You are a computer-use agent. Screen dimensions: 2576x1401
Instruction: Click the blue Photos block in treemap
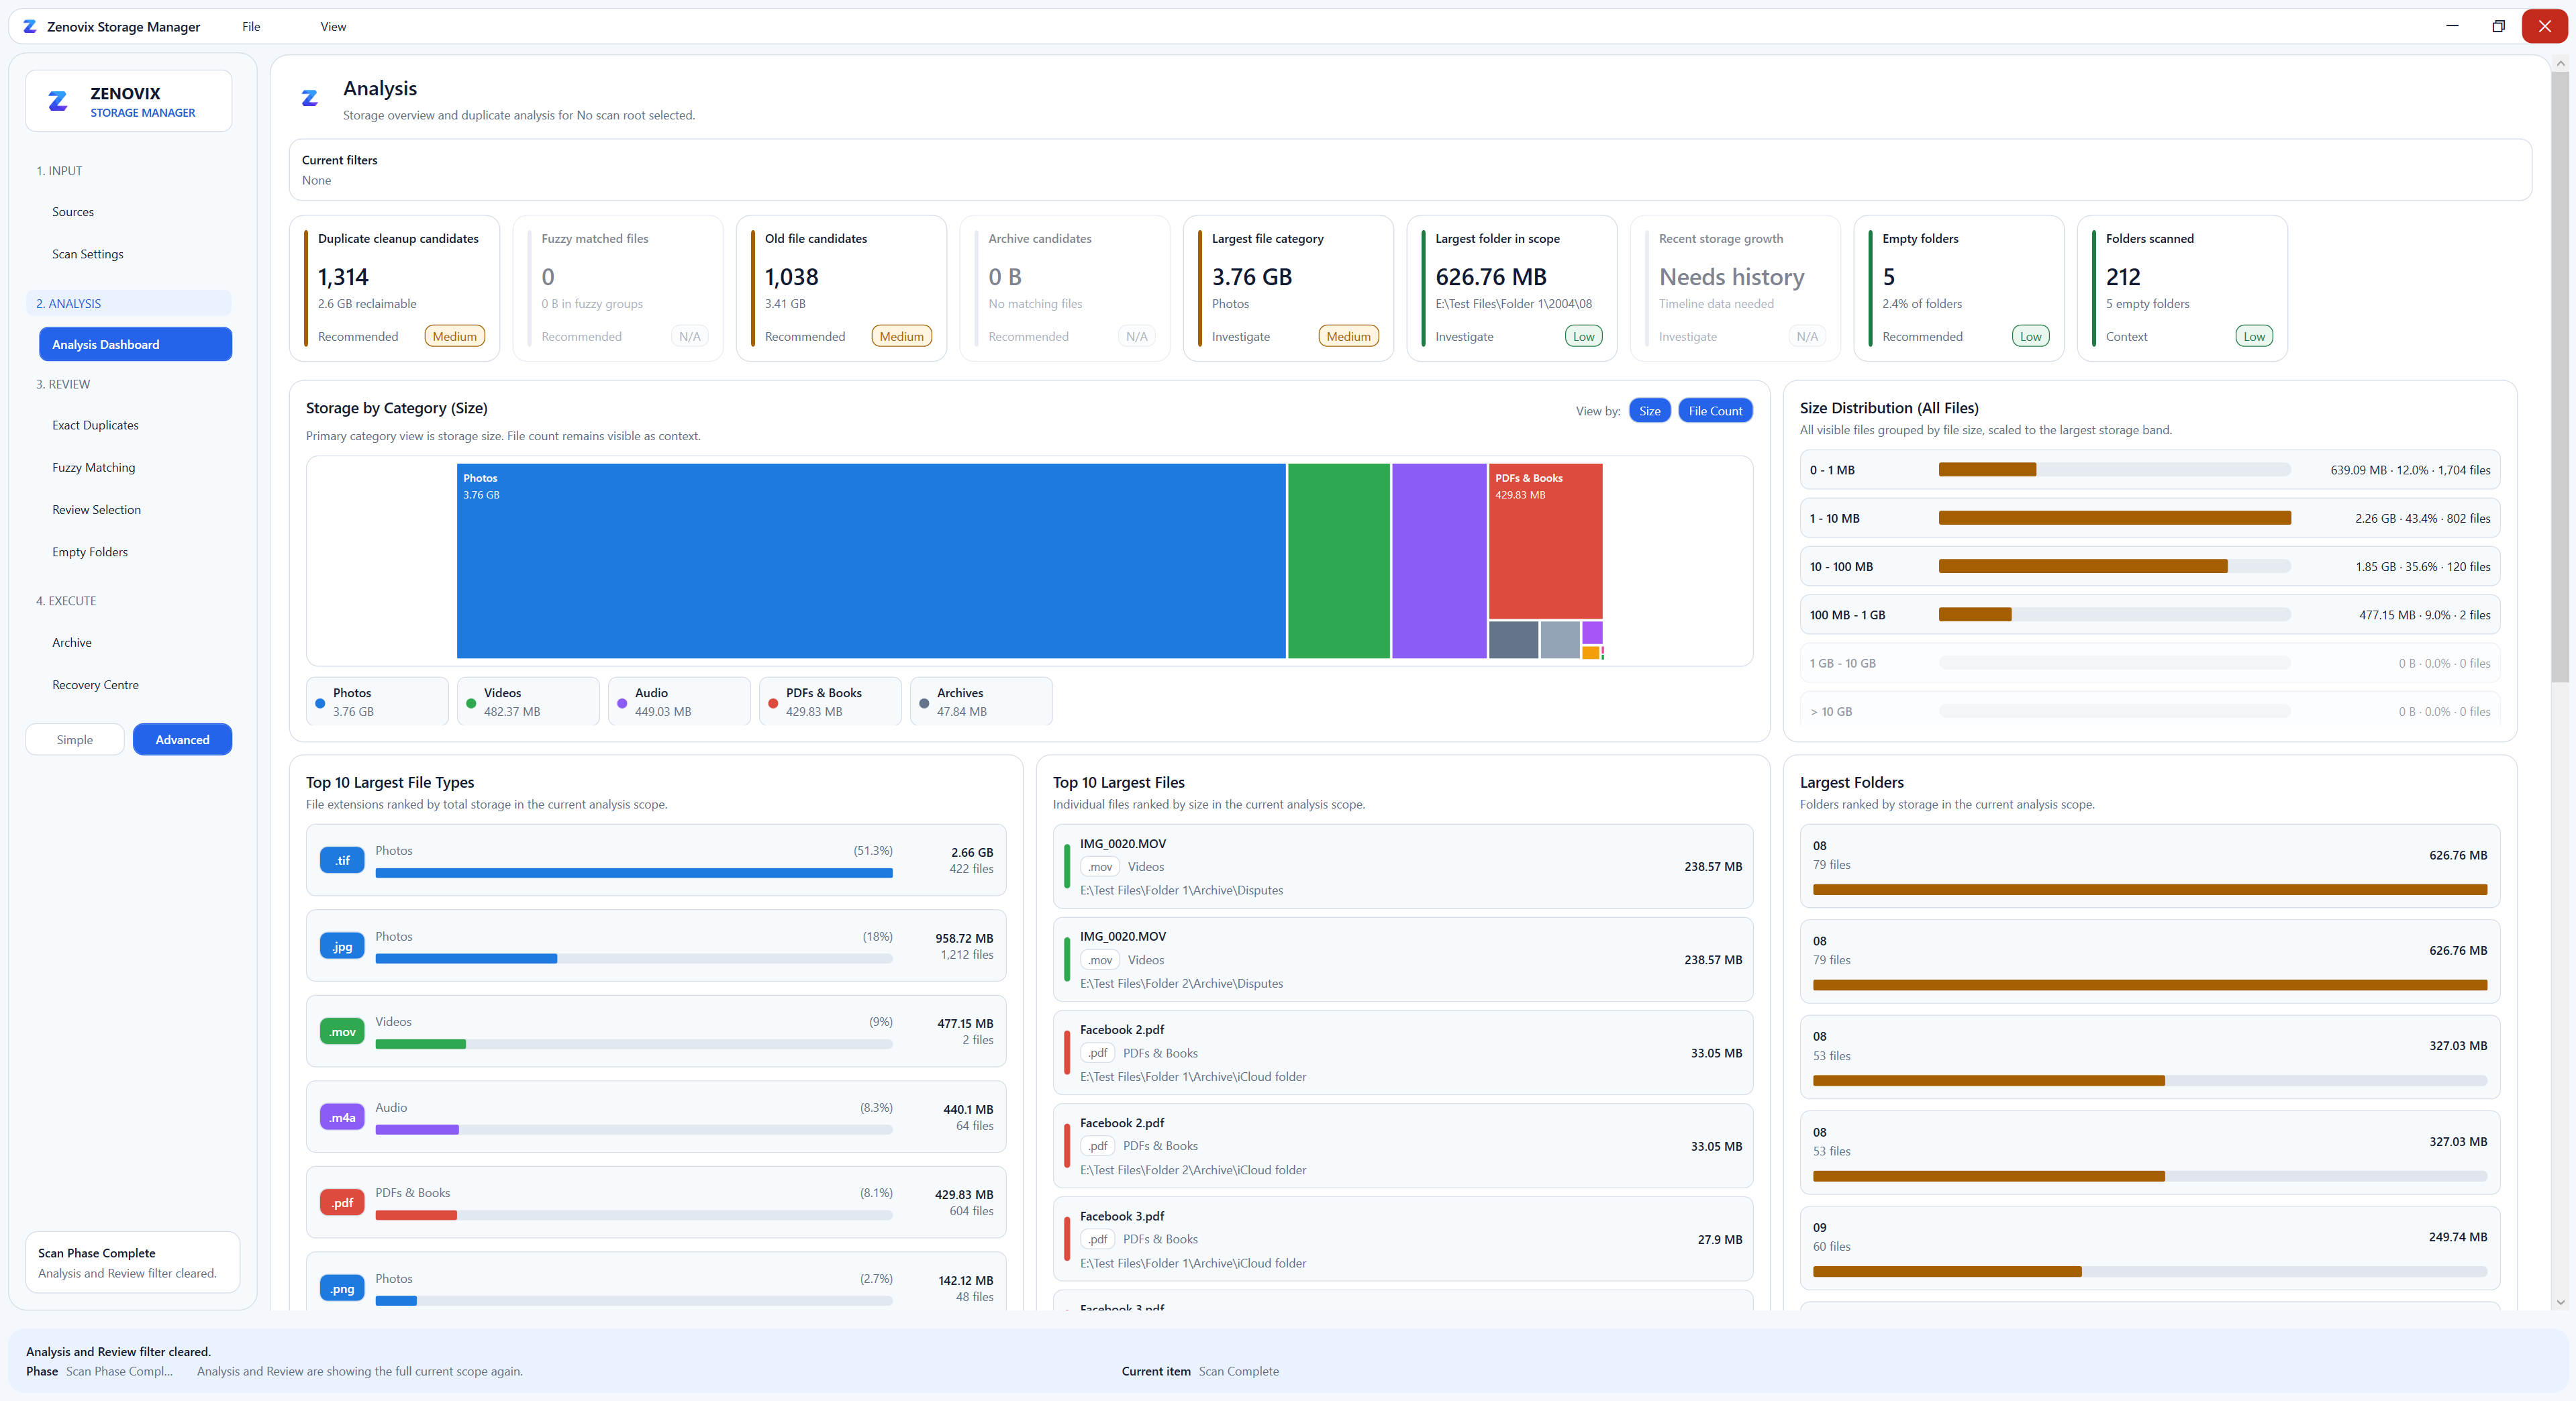click(871, 561)
